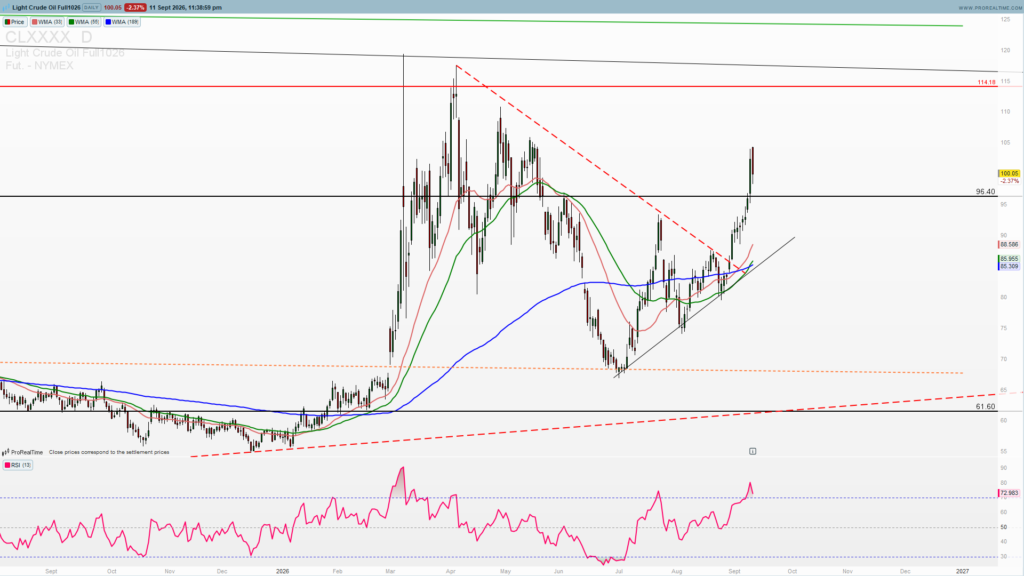Click the Dec label near 2027 on time axis
Screen dimensions: 1024x576
click(x=905, y=571)
